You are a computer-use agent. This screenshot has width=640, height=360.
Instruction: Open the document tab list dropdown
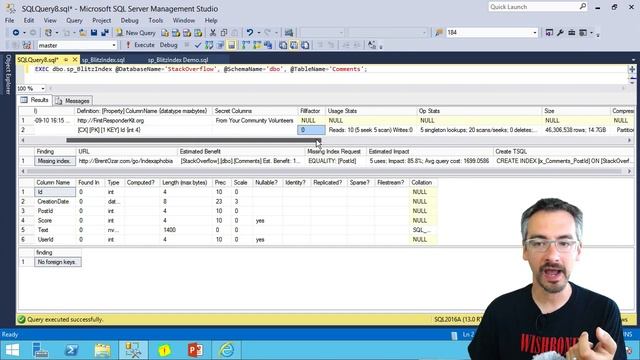(633, 60)
